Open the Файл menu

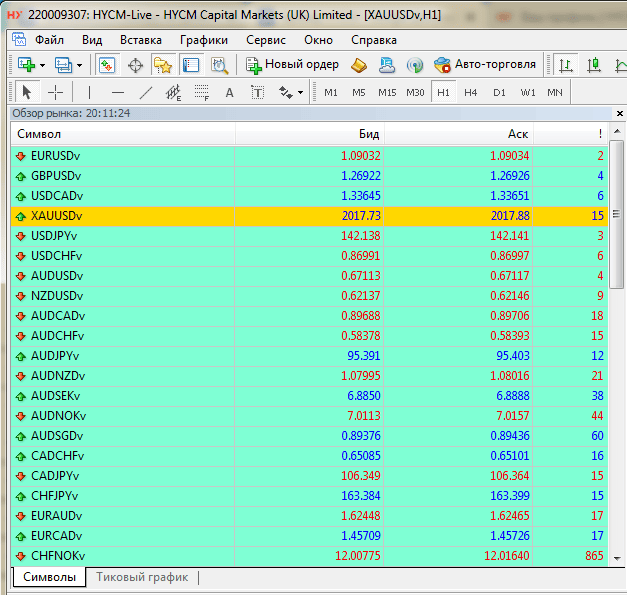tap(49, 40)
